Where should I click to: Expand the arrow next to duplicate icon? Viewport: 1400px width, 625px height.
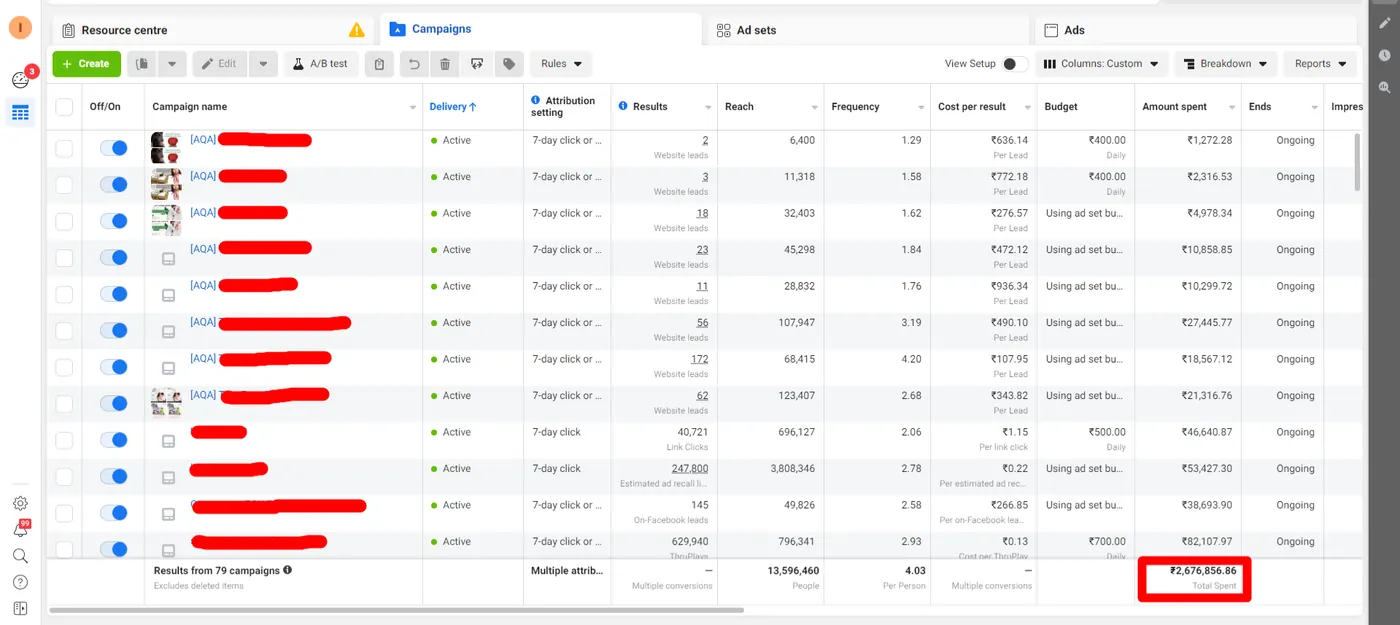pyautogui.click(x=171, y=64)
